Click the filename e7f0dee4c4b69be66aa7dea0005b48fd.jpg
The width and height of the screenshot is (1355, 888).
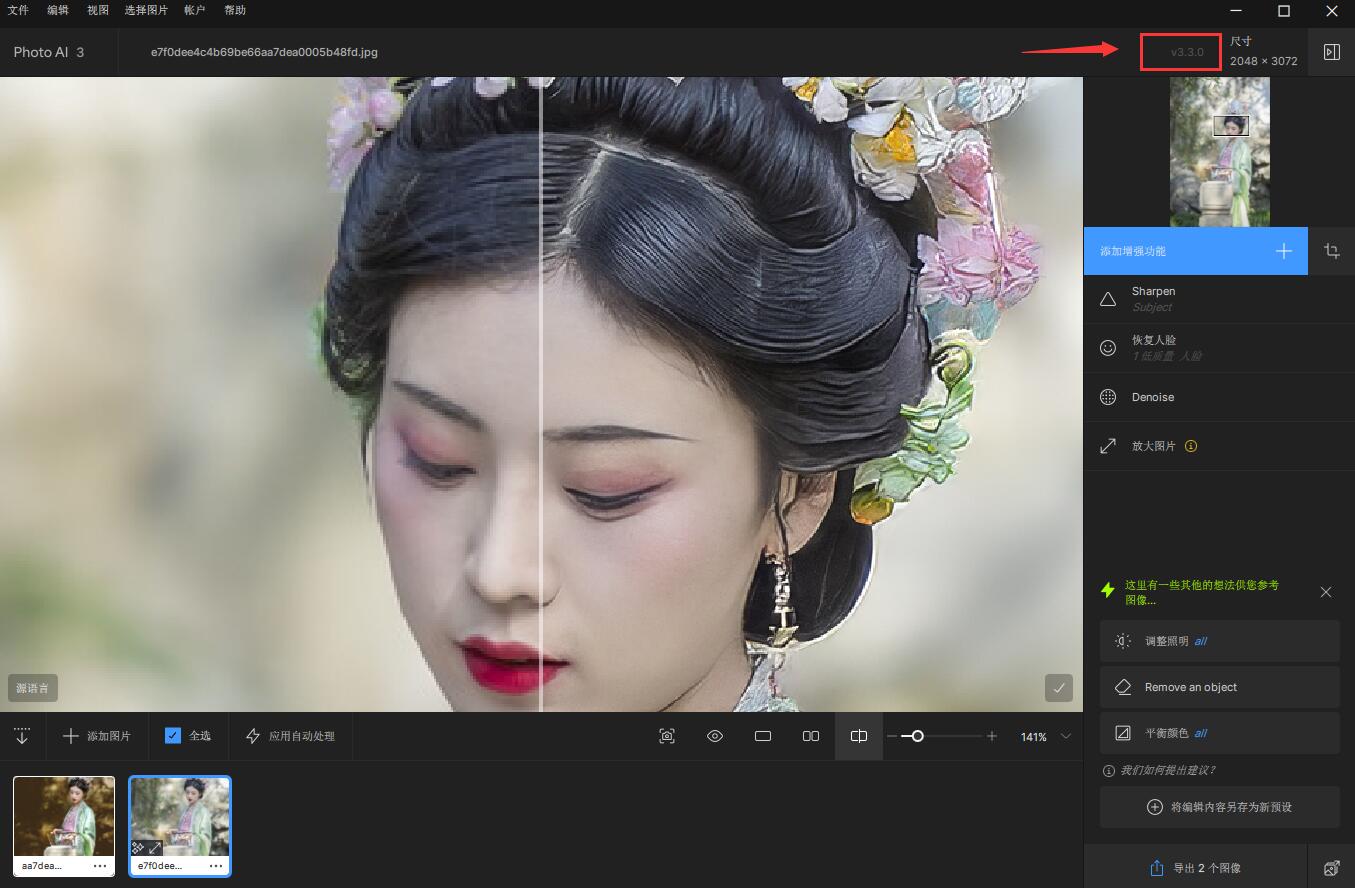tap(264, 52)
